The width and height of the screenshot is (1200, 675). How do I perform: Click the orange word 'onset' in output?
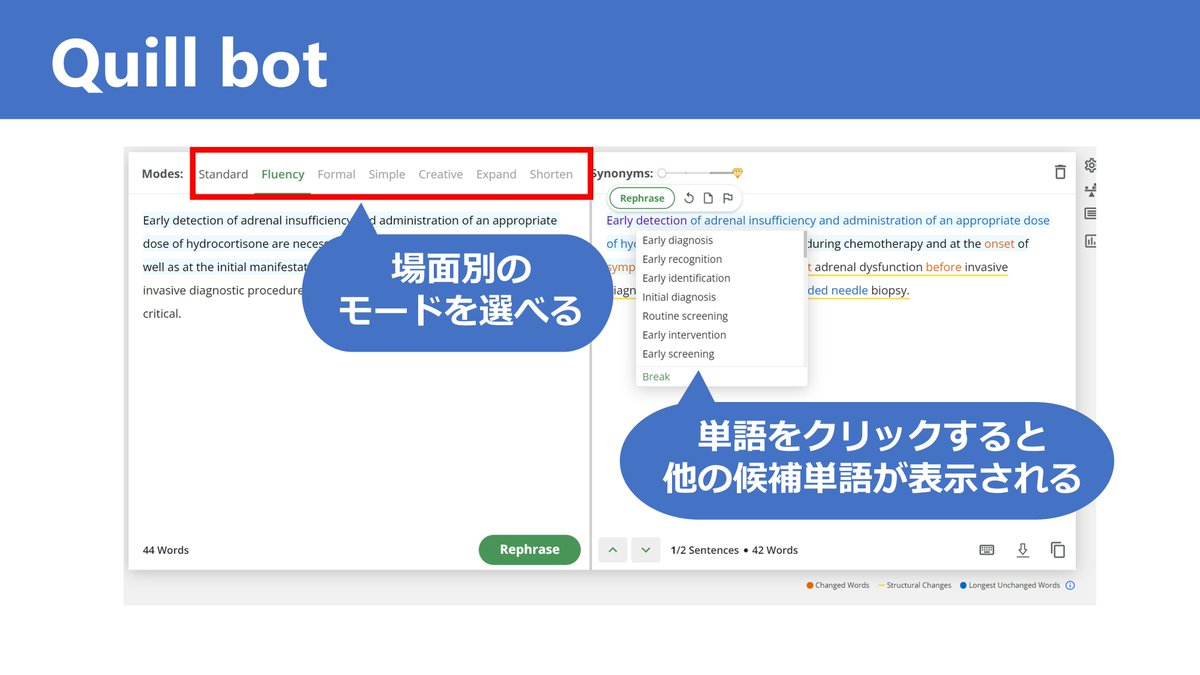pyautogui.click(x=999, y=244)
